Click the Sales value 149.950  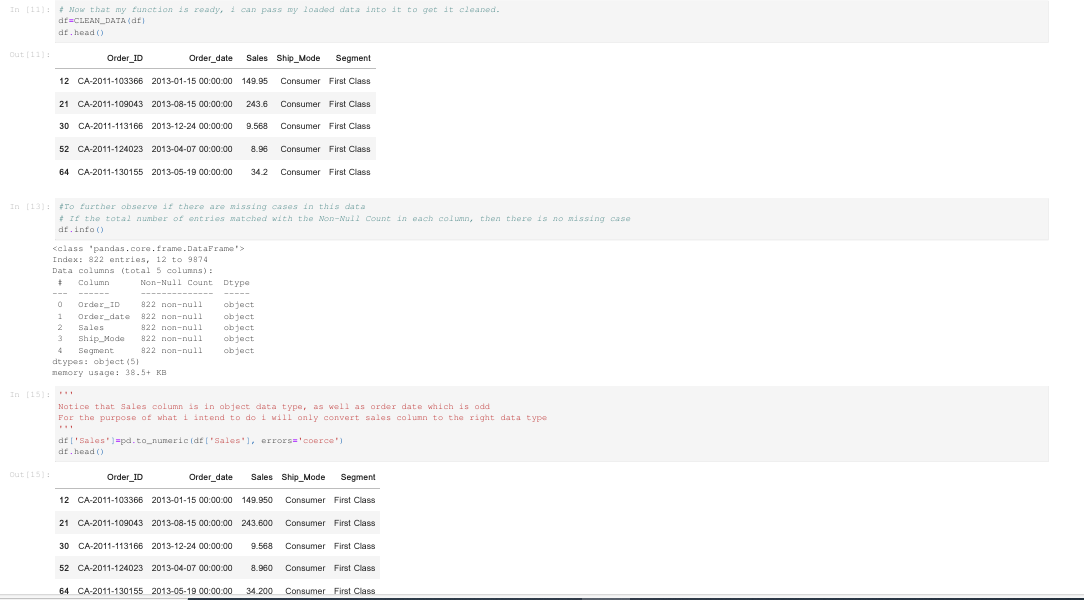coord(257,500)
